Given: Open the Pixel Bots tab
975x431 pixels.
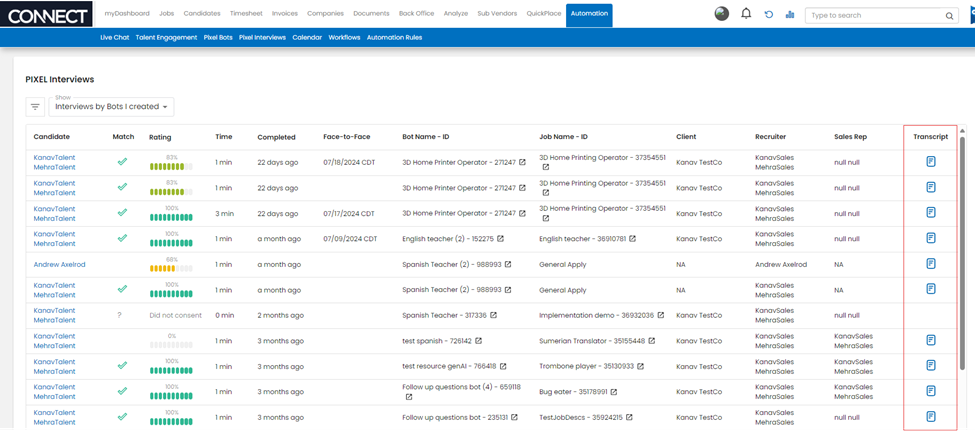Looking at the screenshot, I should point(217,37).
